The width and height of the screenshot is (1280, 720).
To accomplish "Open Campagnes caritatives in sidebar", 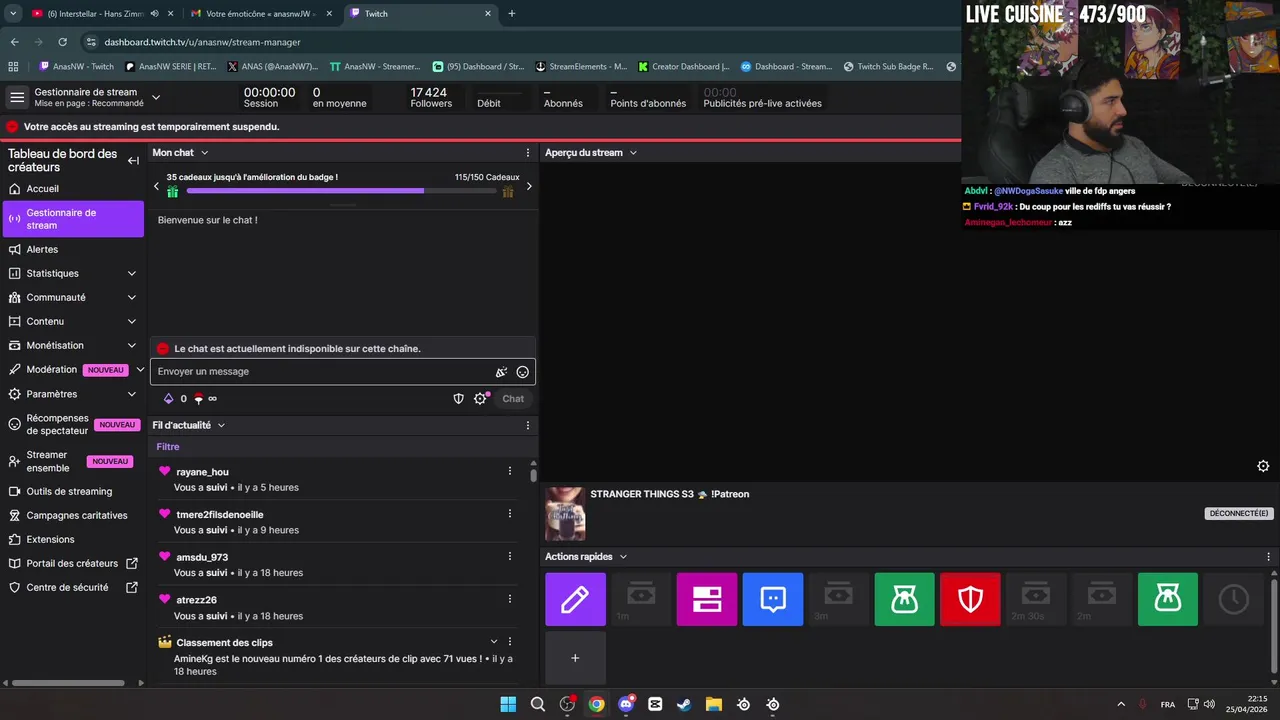I will coord(73,515).
